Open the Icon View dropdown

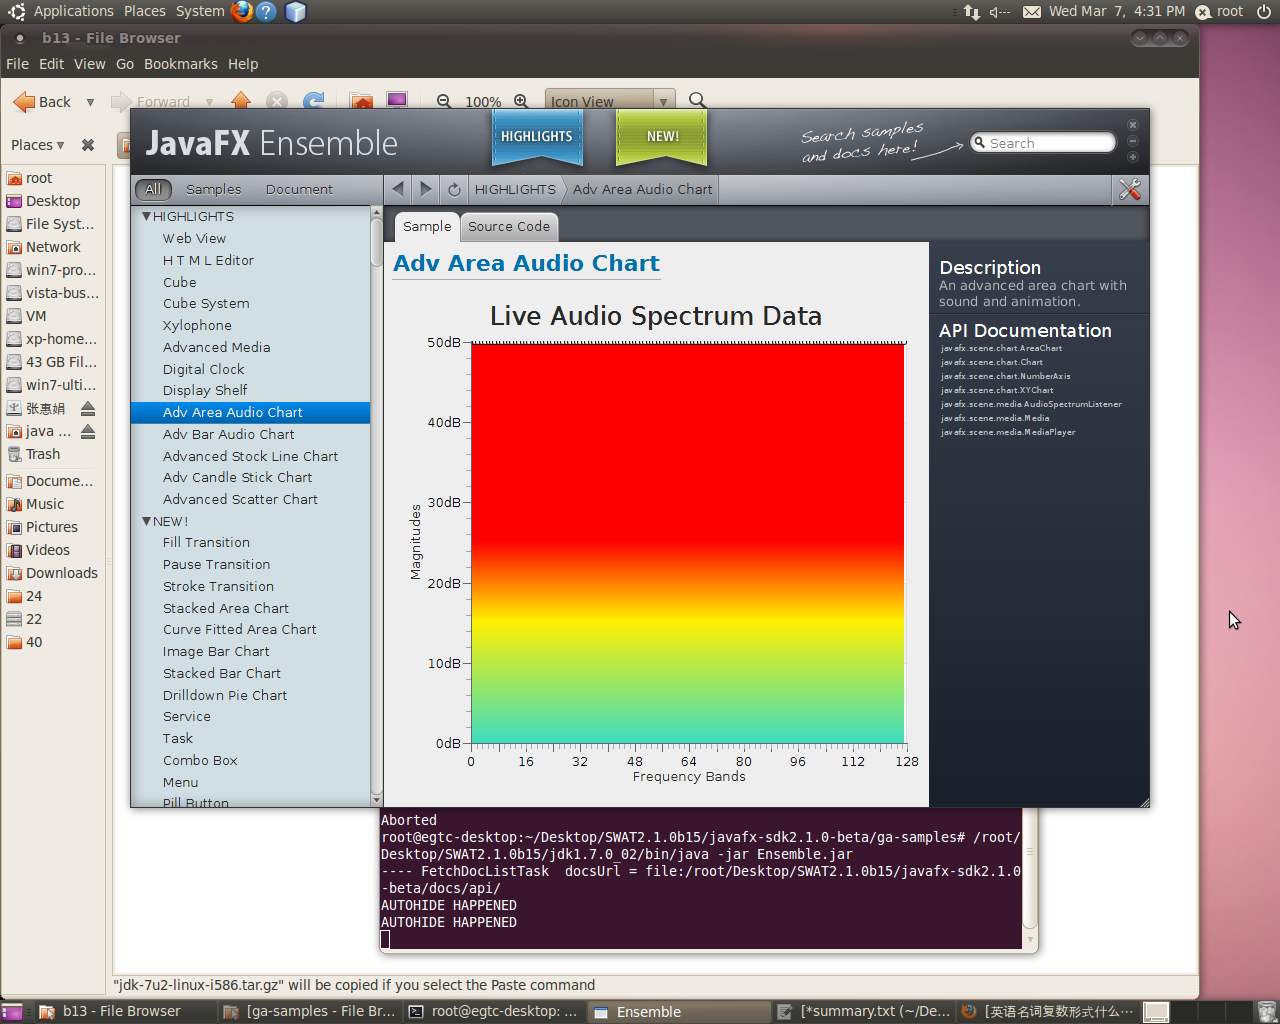click(663, 101)
